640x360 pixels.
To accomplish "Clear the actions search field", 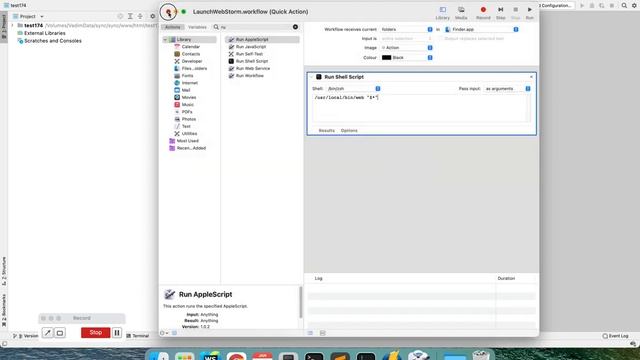I will [x=295, y=27].
